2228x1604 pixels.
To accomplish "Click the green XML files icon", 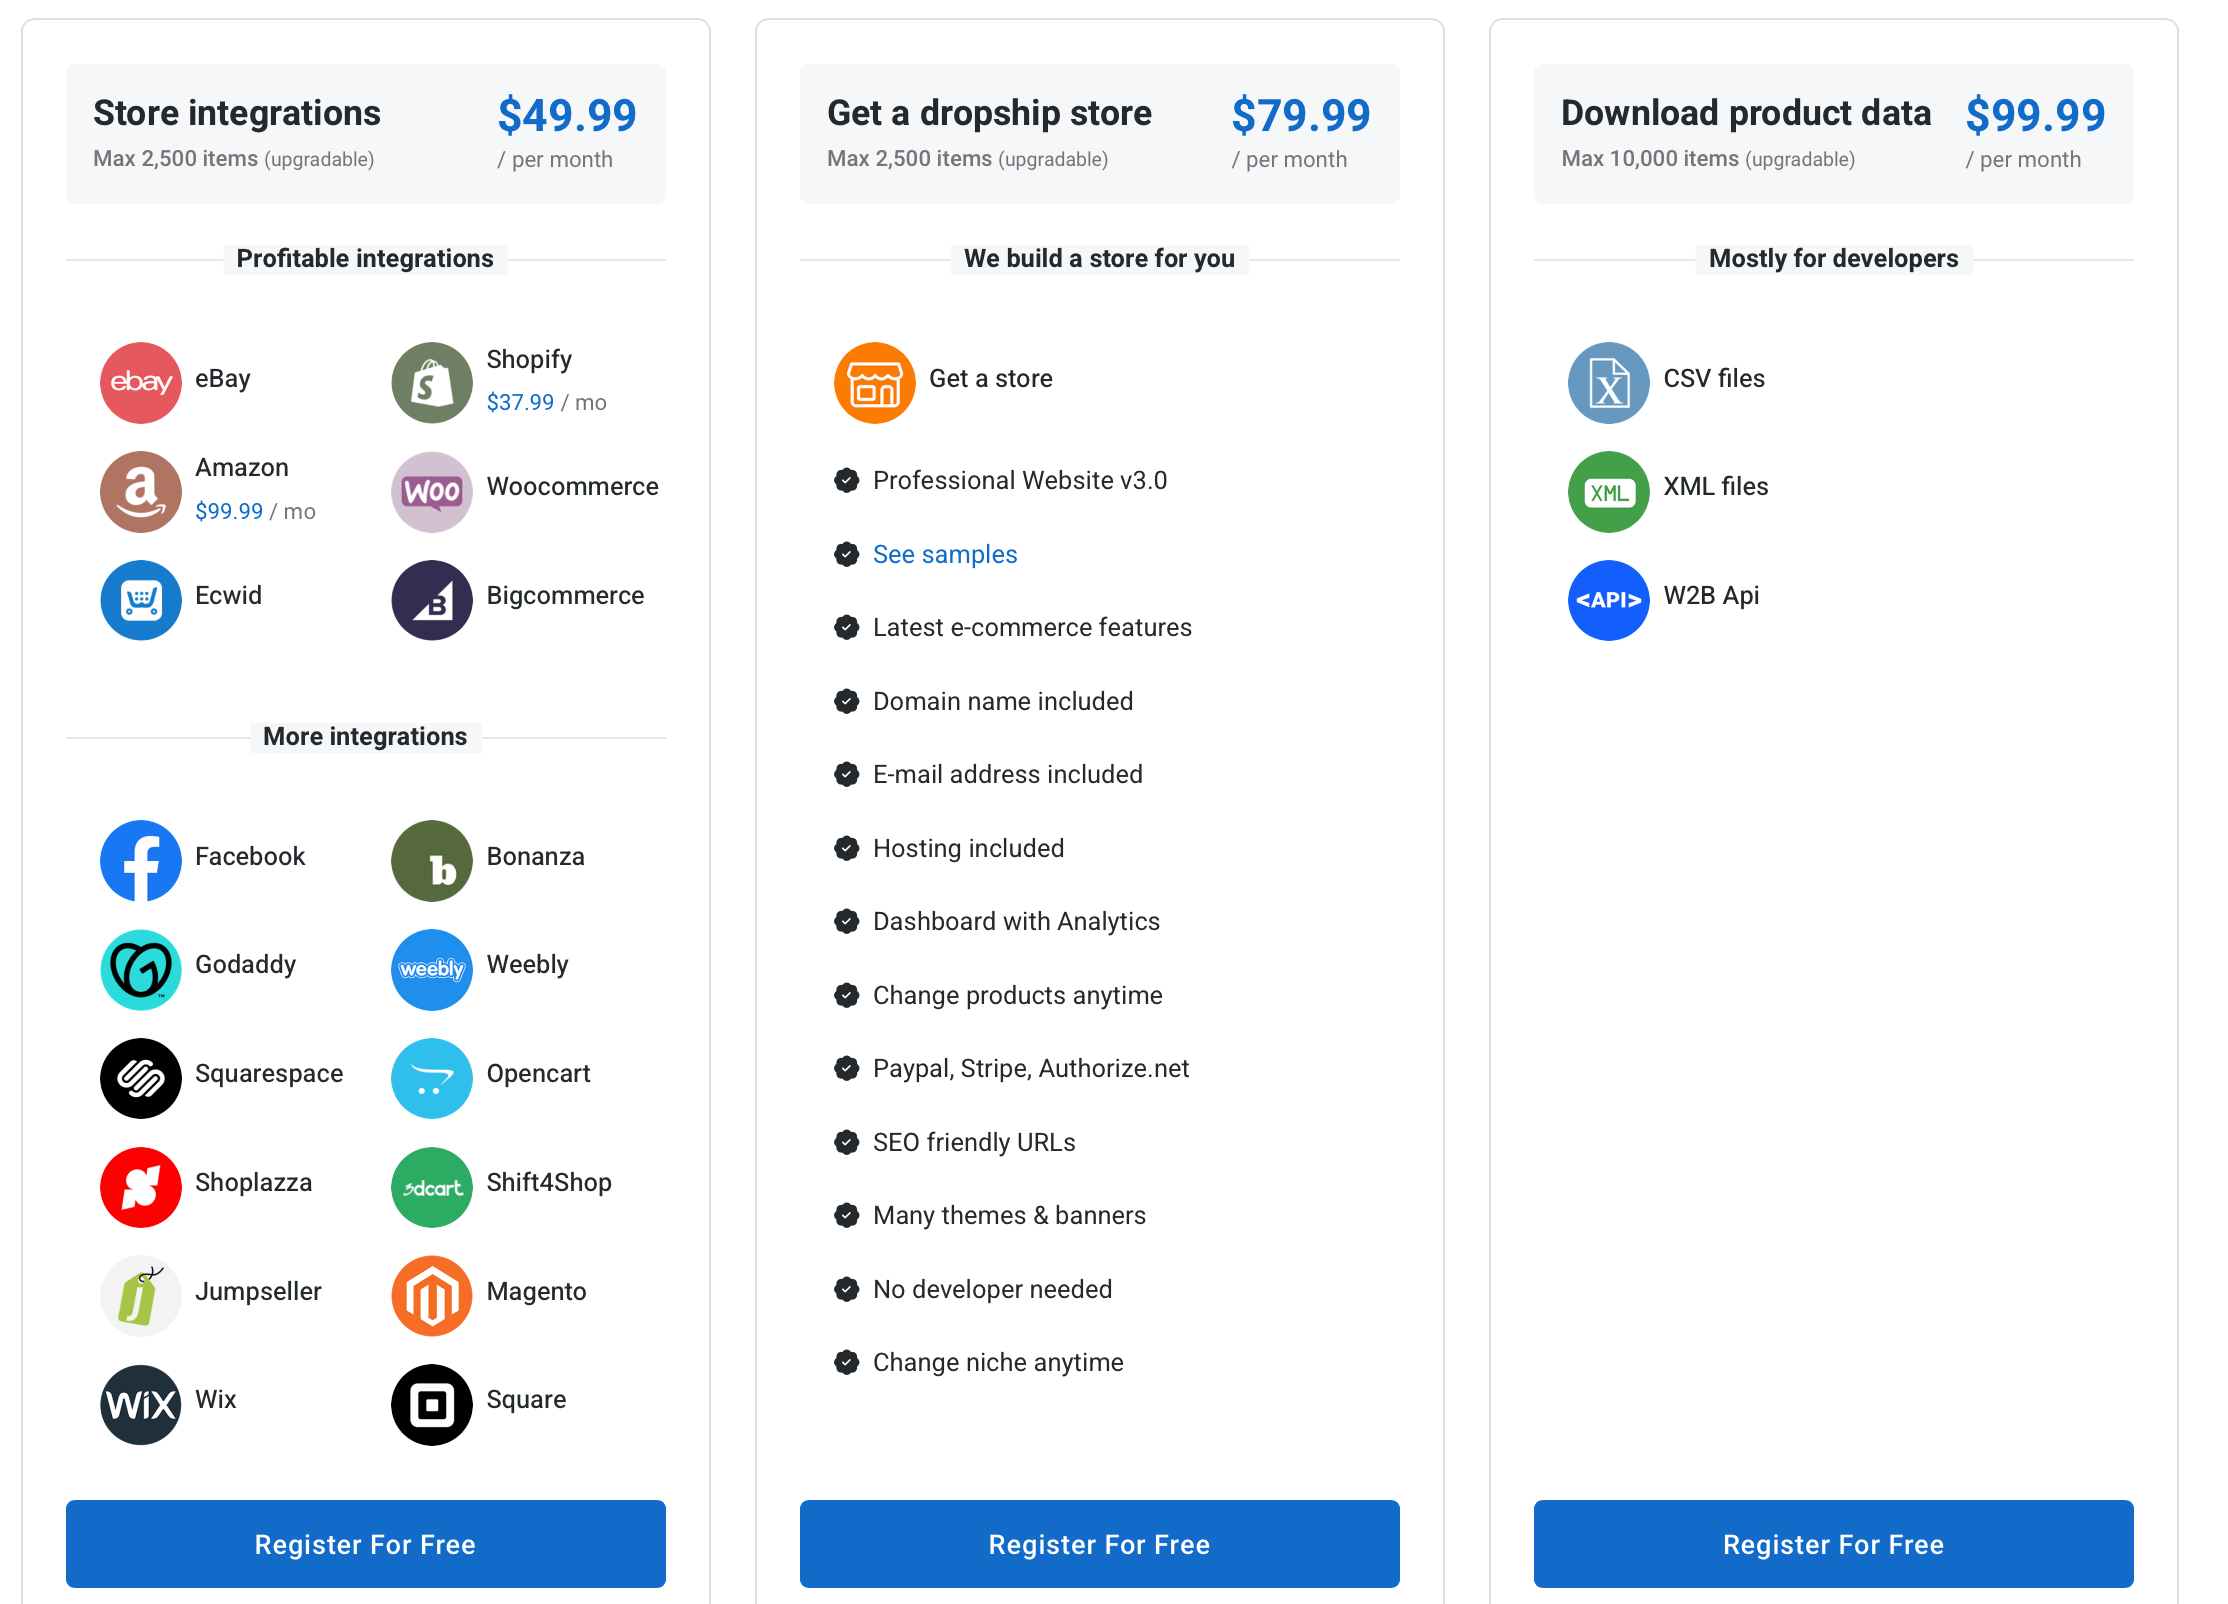I will pyautogui.click(x=1609, y=492).
